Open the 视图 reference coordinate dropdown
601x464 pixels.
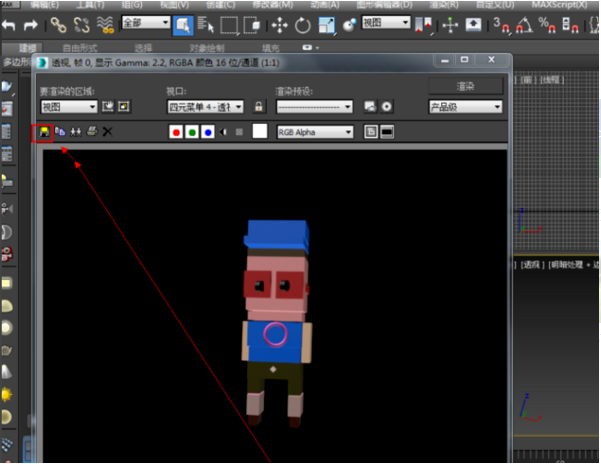[x=386, y=22]
